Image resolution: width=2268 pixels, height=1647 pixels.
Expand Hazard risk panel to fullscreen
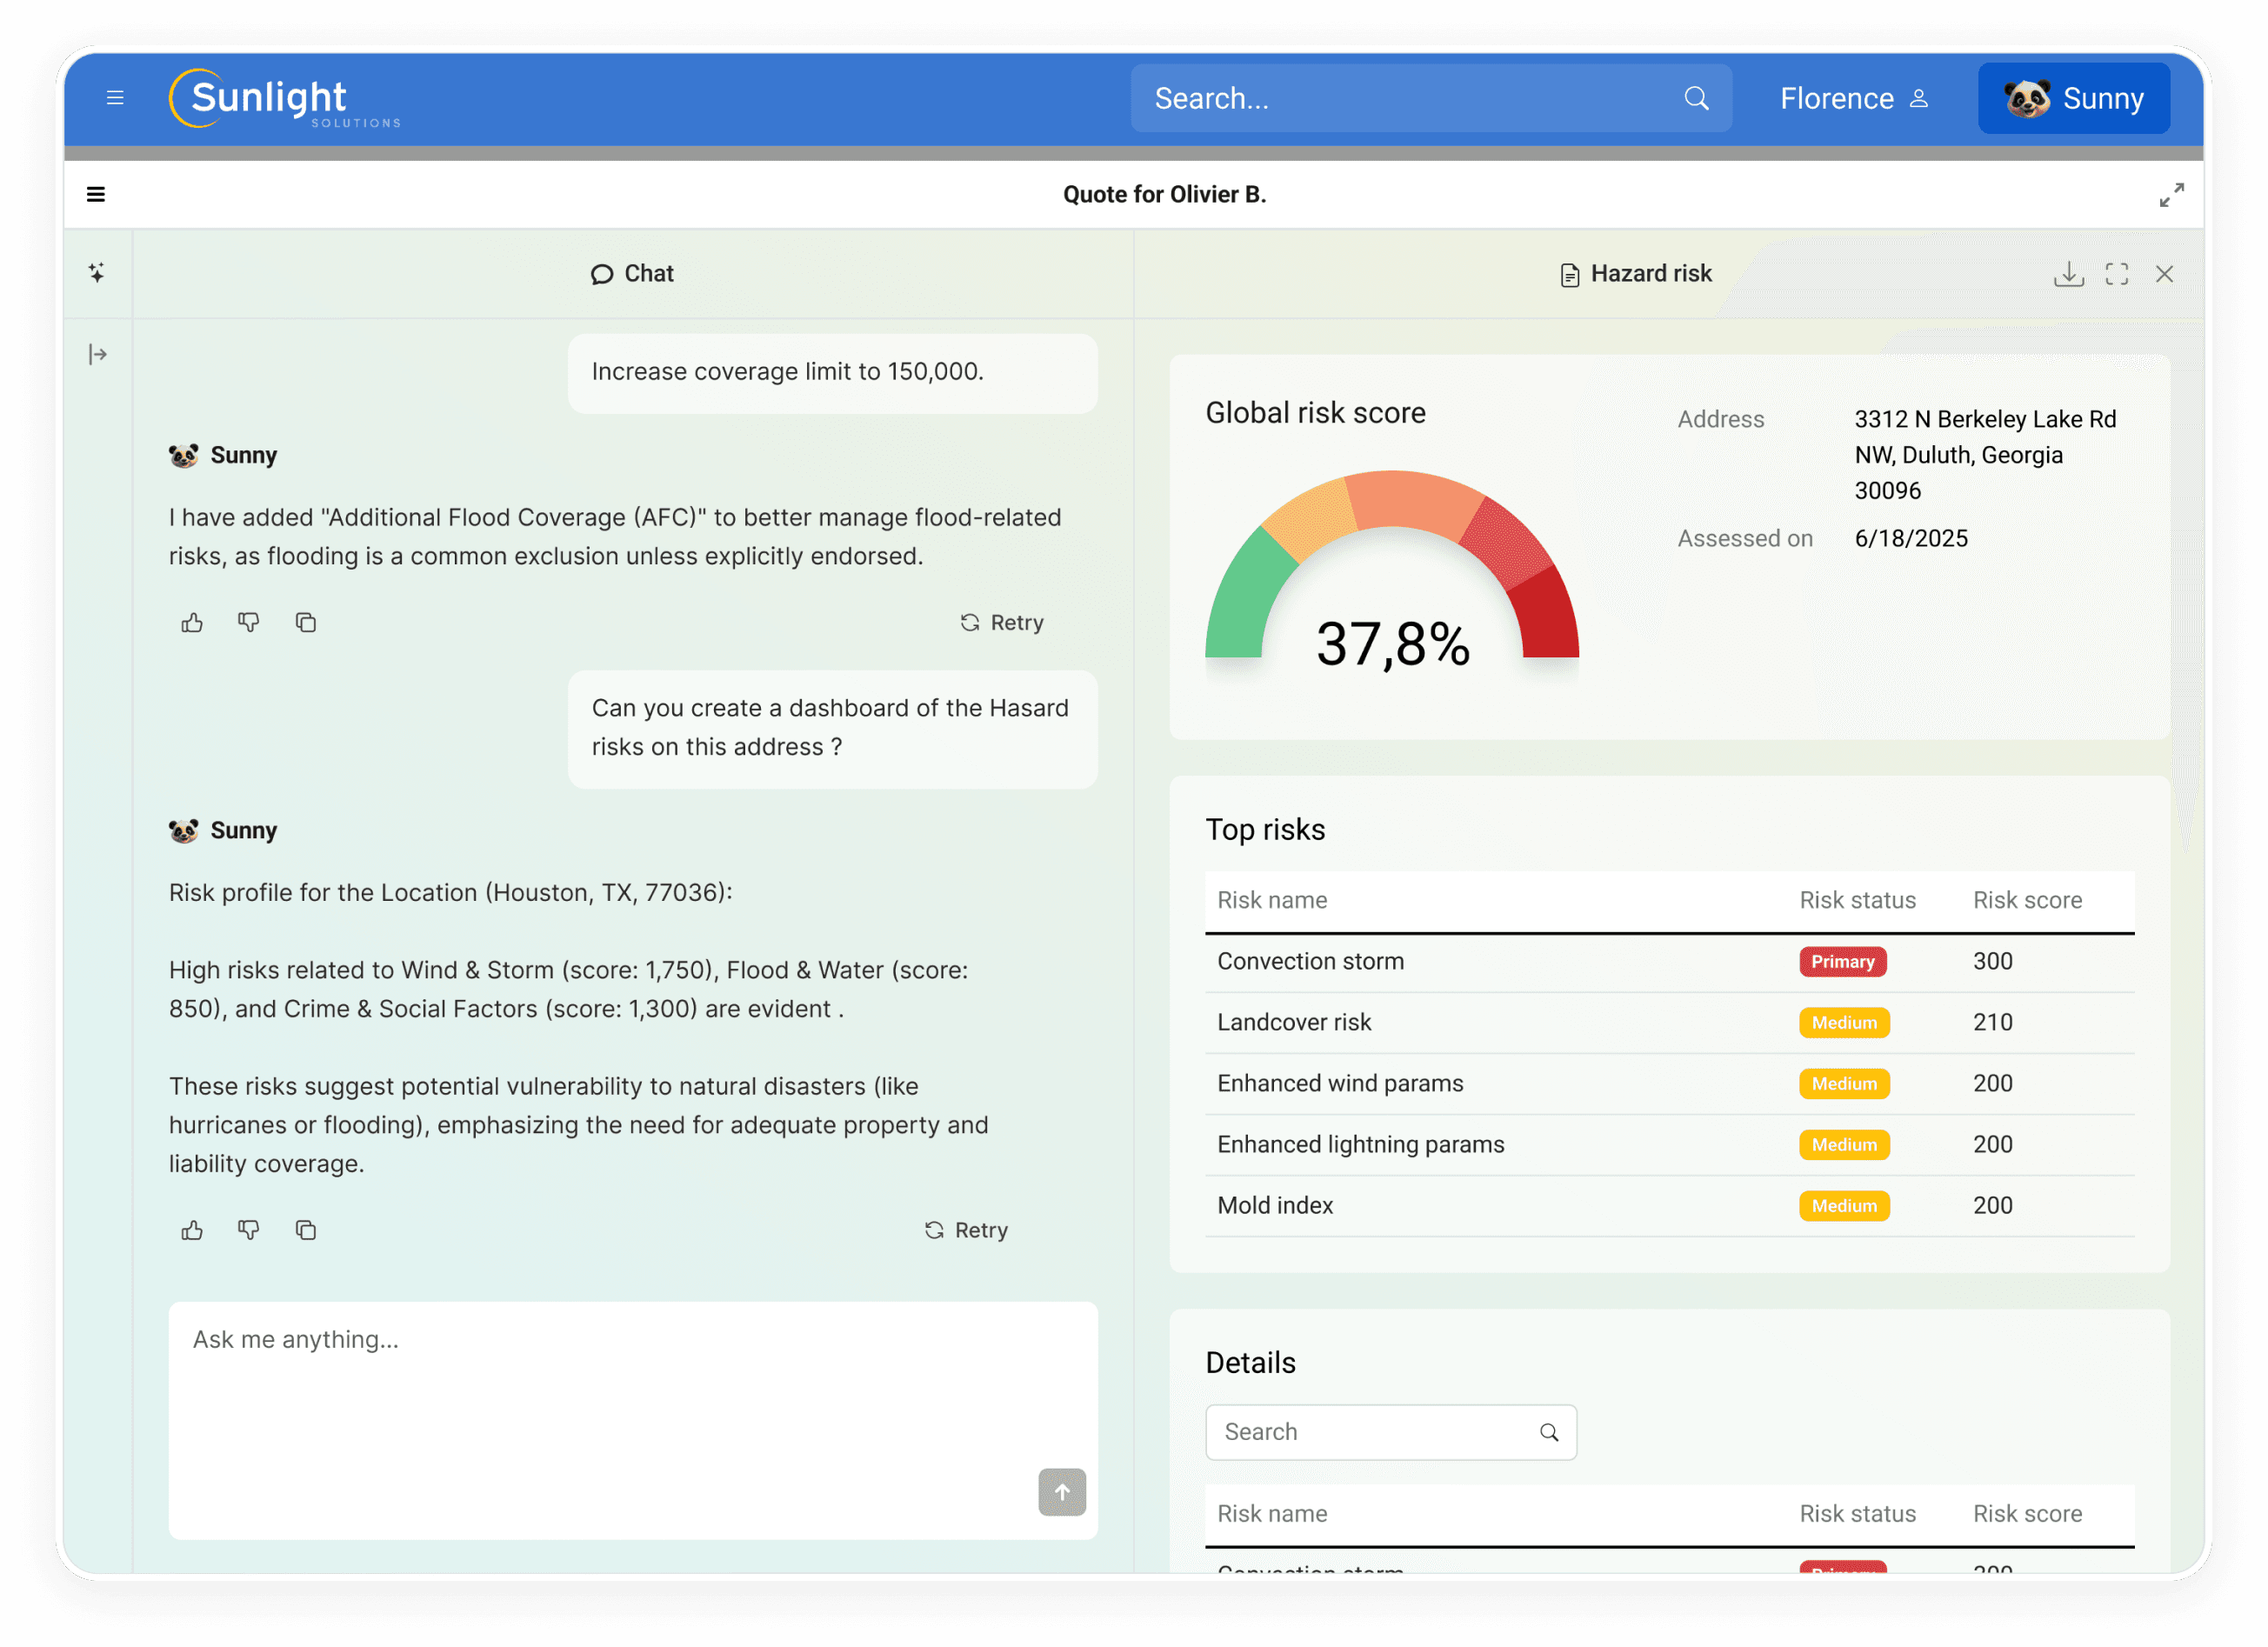2116,274
